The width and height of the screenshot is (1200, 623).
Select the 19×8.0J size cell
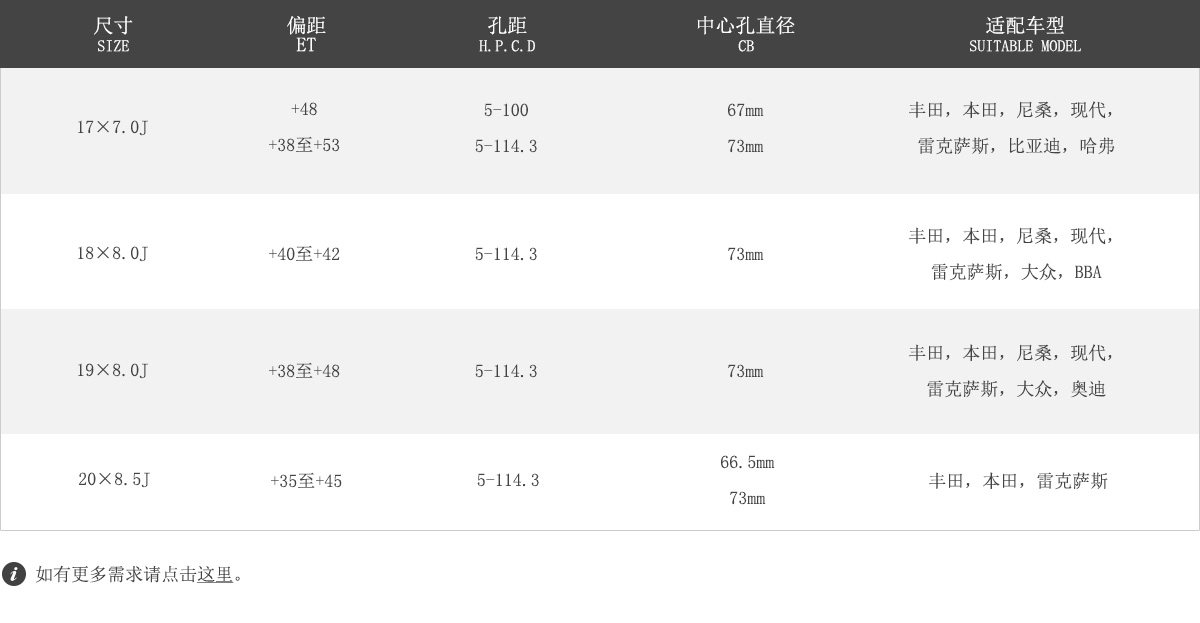click(x=113, y=370)
